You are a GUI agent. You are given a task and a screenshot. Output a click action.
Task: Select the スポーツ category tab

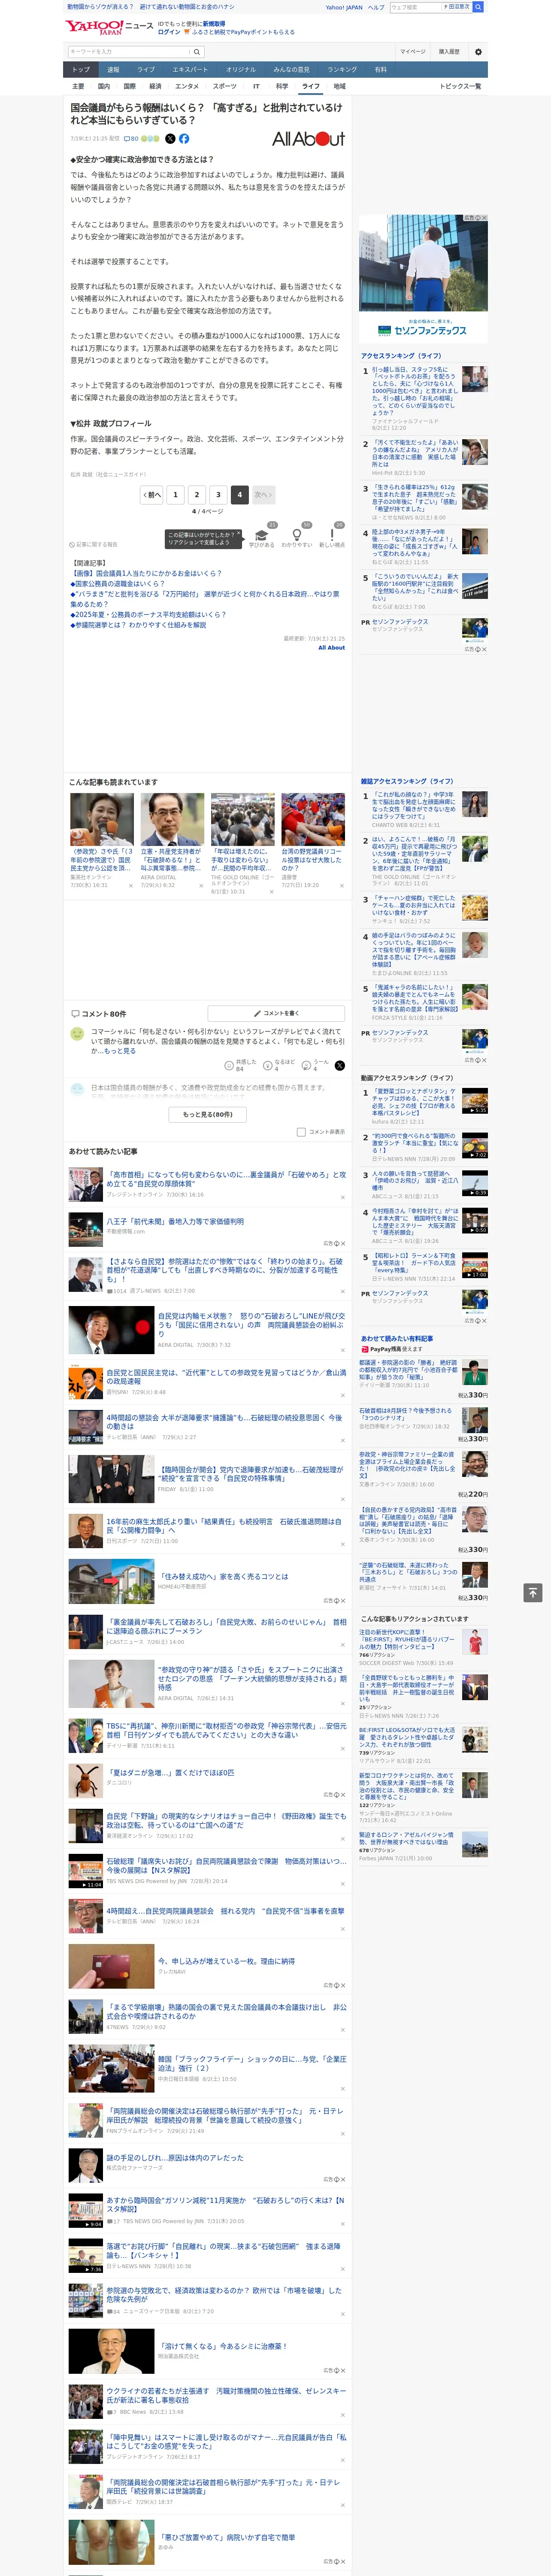coord(225,86)
